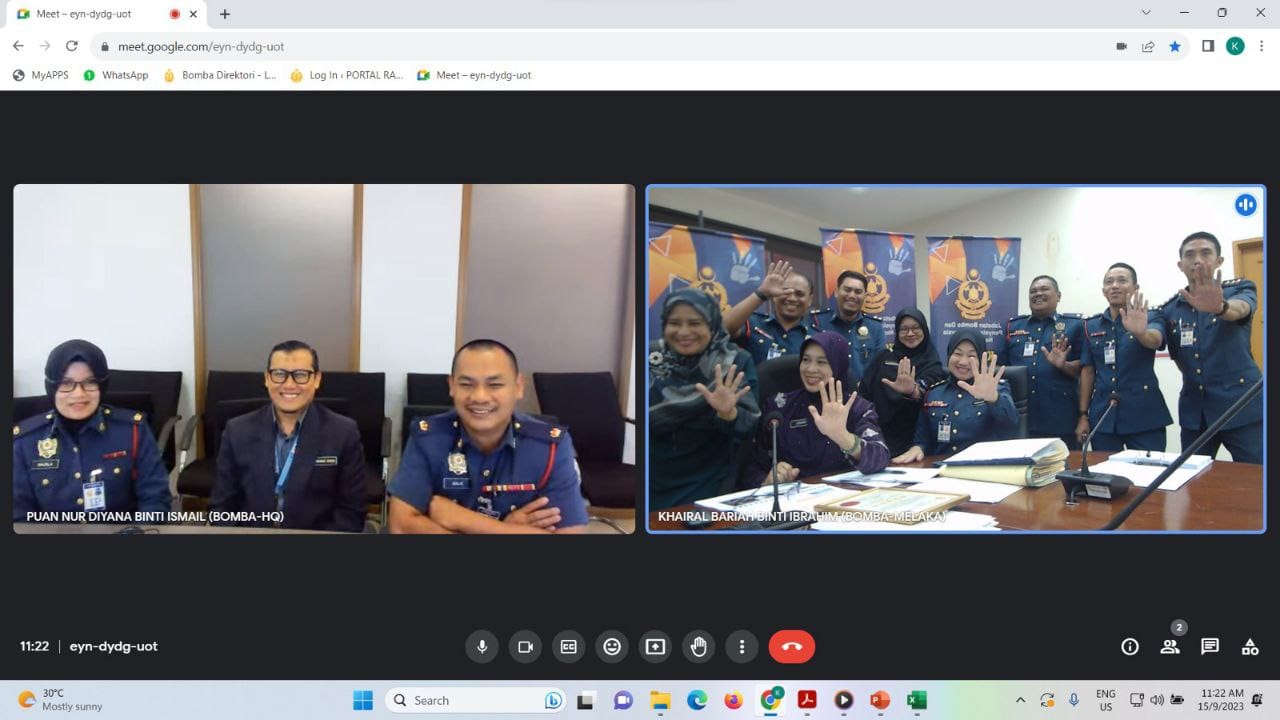Turn off the camera in Meet
Image resolution: width=1280 pixels, height=720 pixels.
pyautogui.click(x=525, y=647)
